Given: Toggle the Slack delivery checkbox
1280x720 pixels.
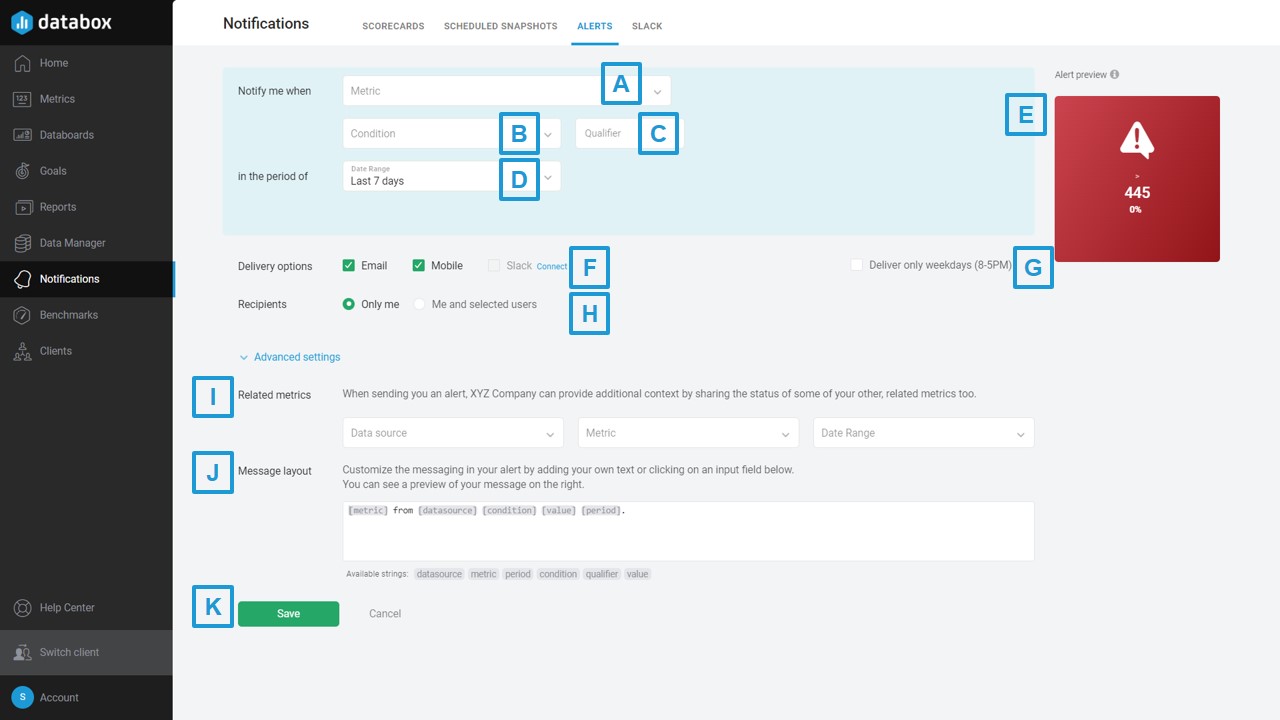Looking at the screenshot, I should click(x=494, y=266).
